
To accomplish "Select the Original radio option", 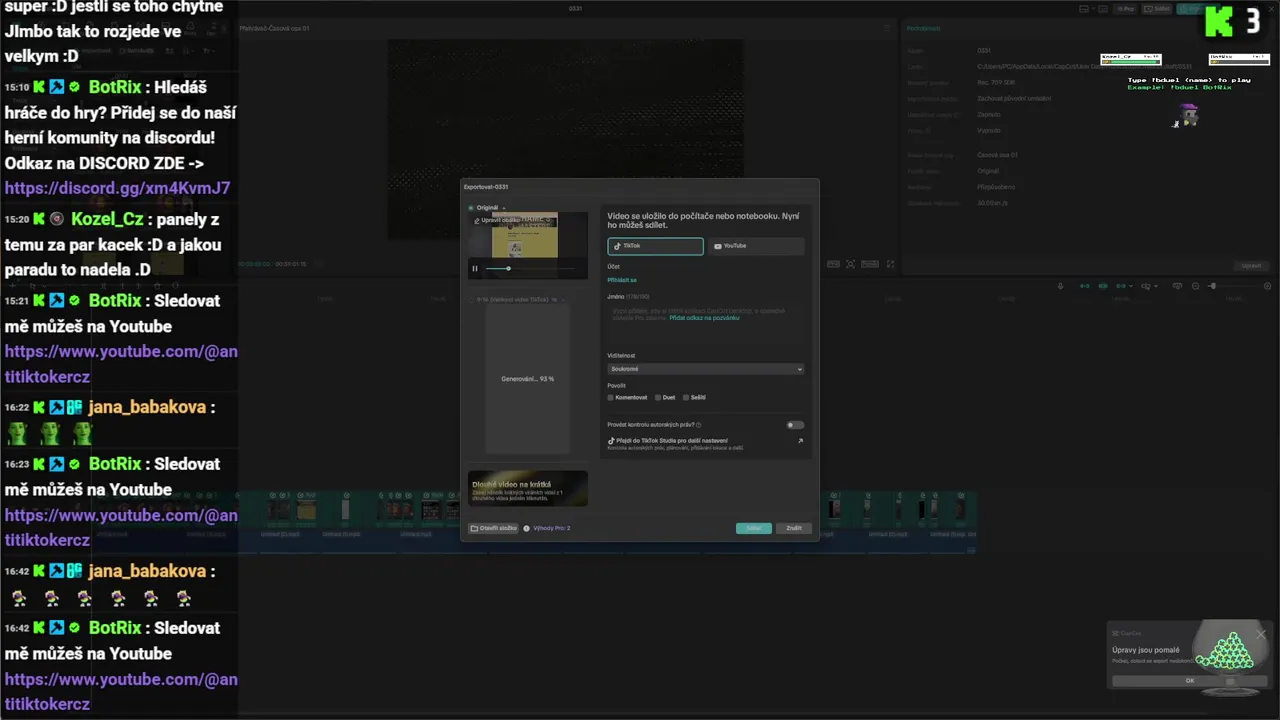I will tap(471, 208).
